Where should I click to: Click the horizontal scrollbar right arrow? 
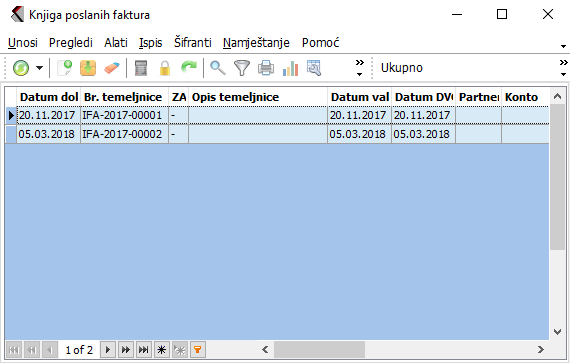(x=541, y=350)
